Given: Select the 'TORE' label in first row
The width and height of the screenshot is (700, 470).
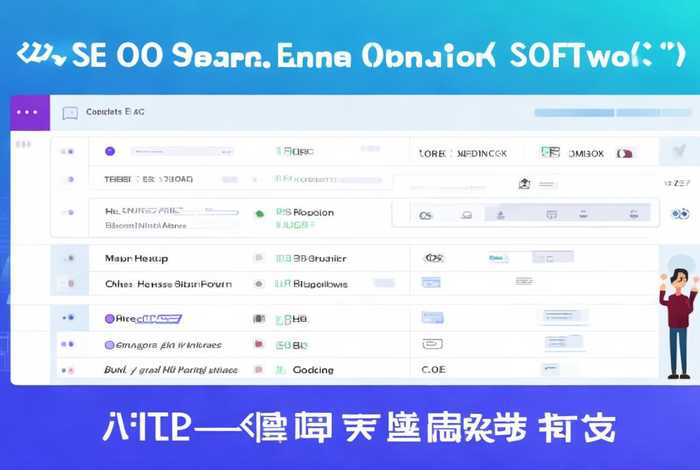Looking at the screenshot, I should [x=432, y=154].
